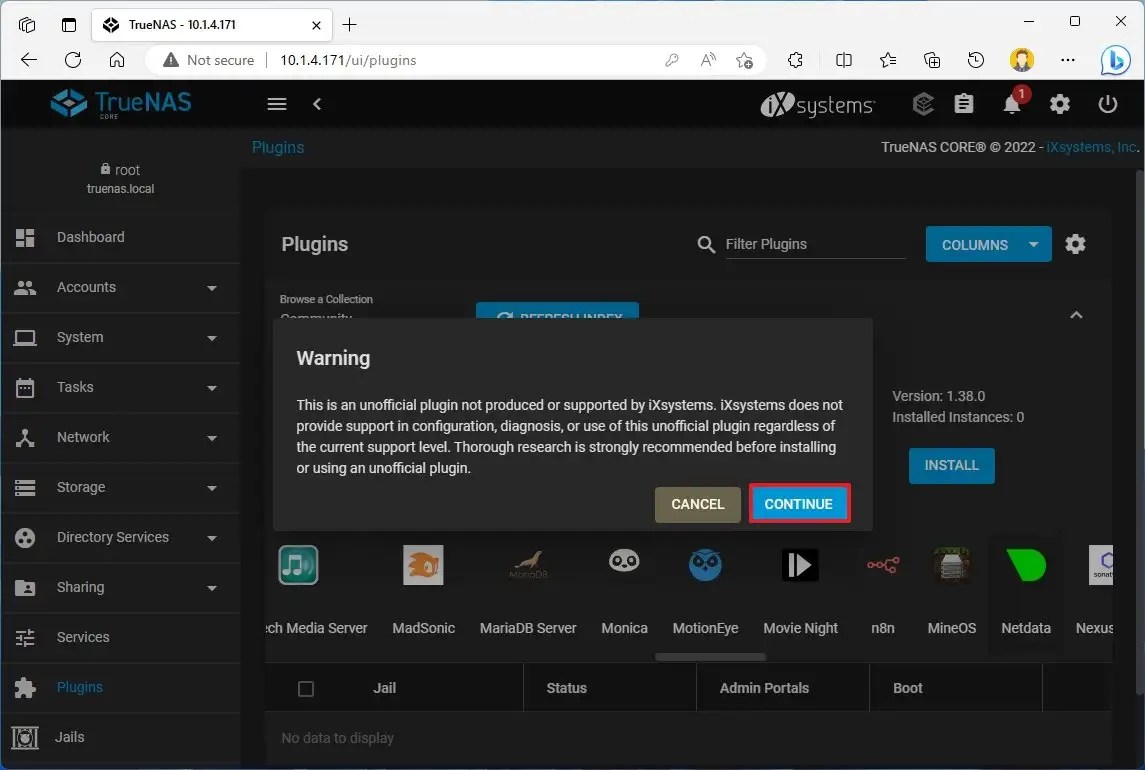Open the settings gear in the top bar
Screen dimensions: 1145x770
(x=1059, y=104)
